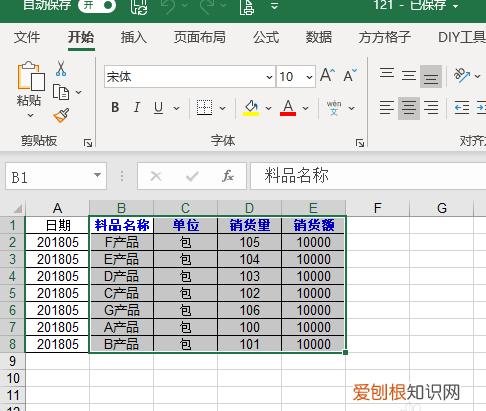Image resolution: width=486 pixels, height=411 pixels.
Task: Open Font dialog launcher in 字体 group
Action: (x=360, y=143)
